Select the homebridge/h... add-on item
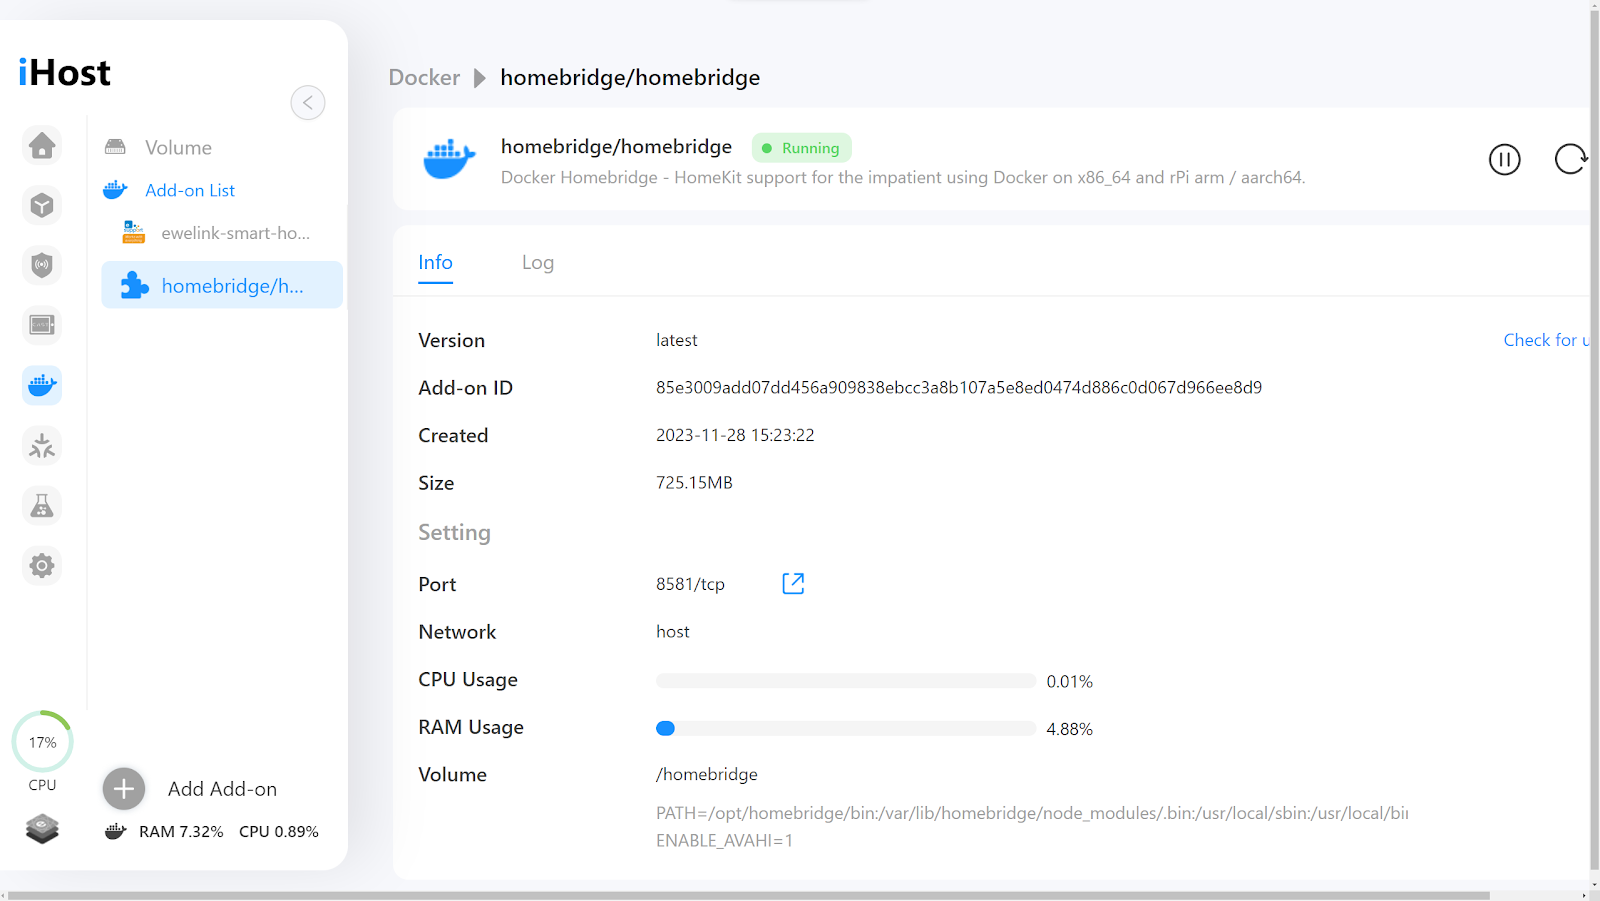This screenshot has height=901, width=1600. 222,285
